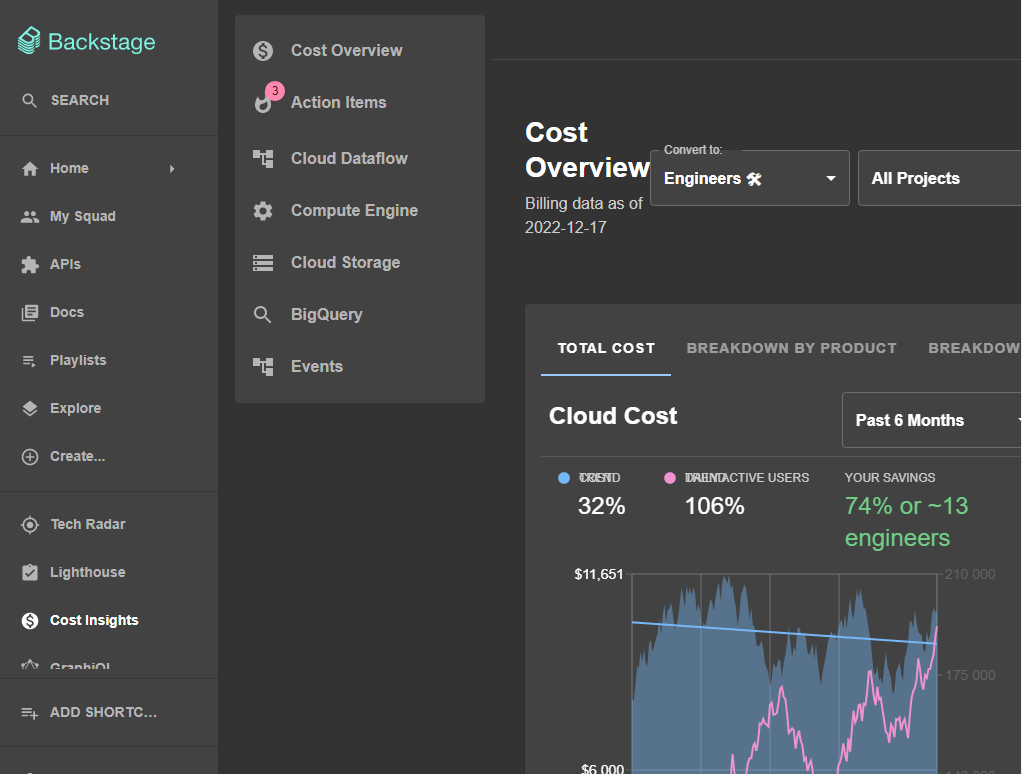Open the Events cost section

coord(317,366)
